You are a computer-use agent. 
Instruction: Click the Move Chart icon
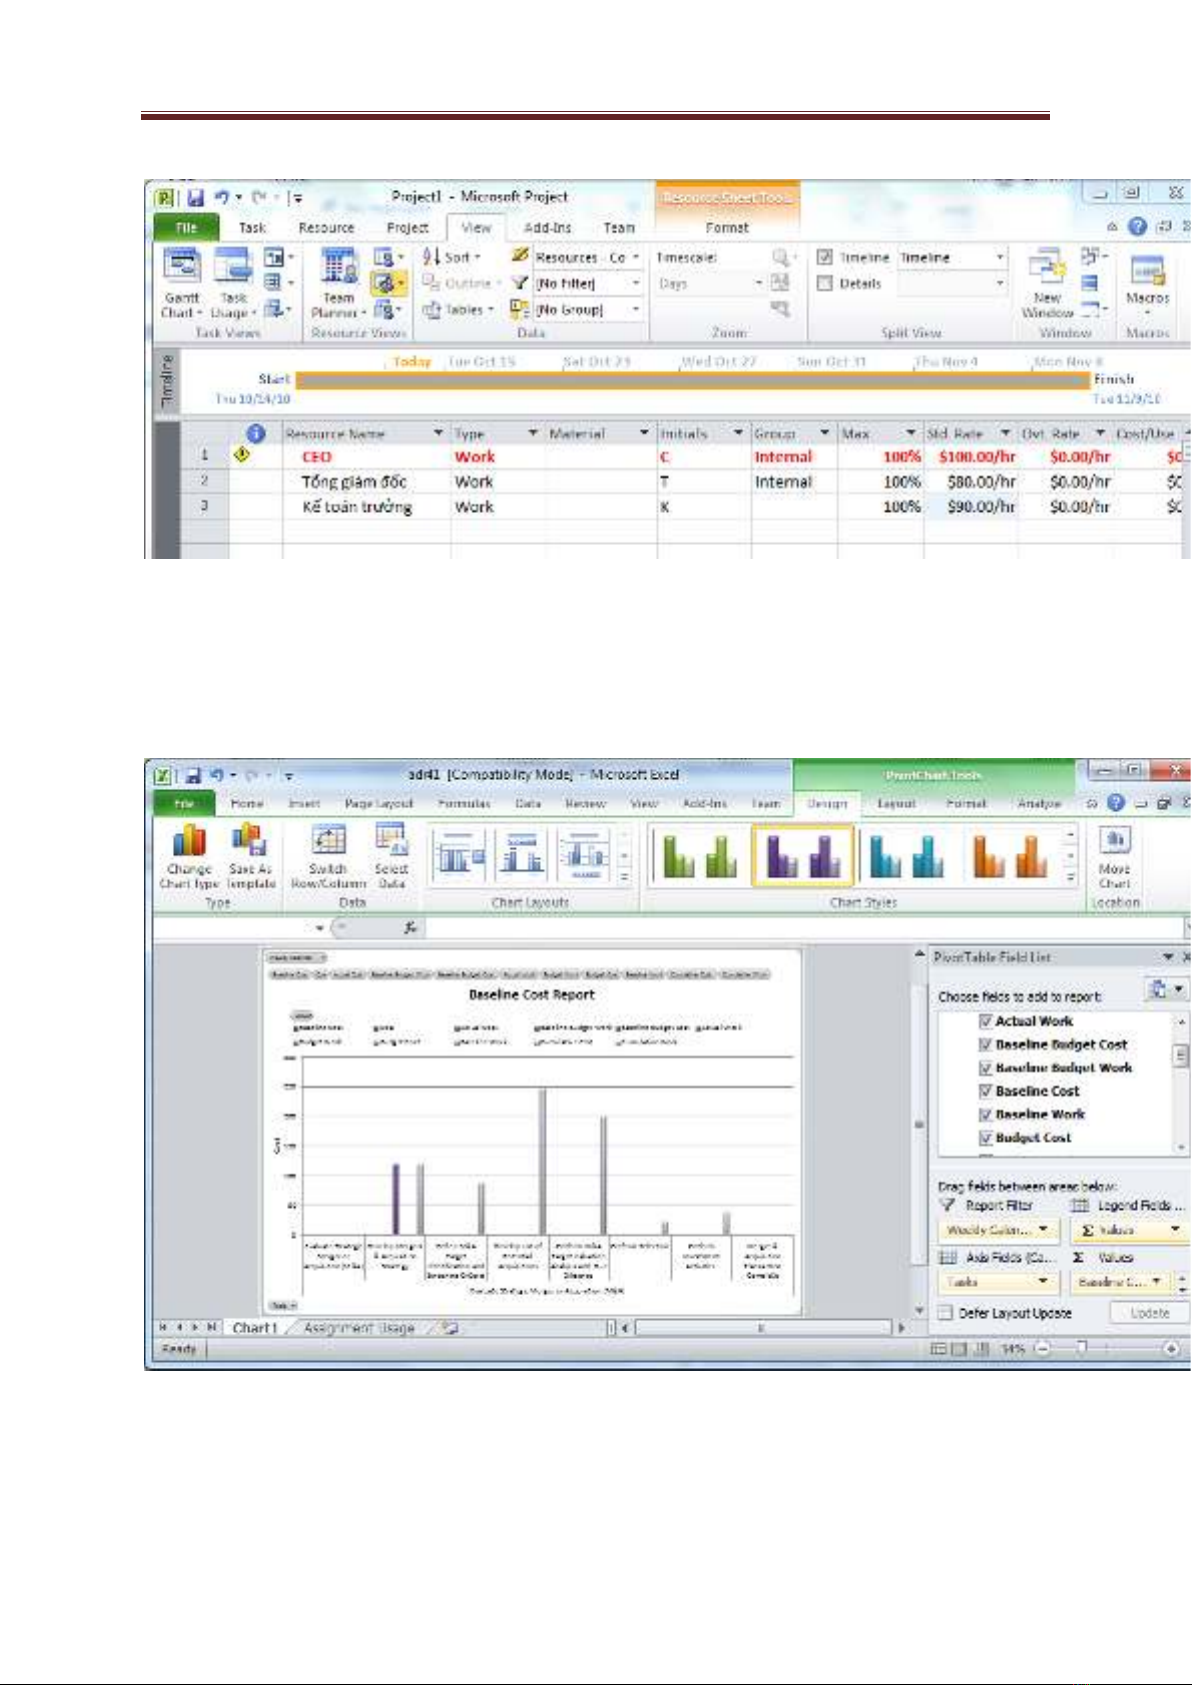pyautogui.click(x=1114, y=842)
